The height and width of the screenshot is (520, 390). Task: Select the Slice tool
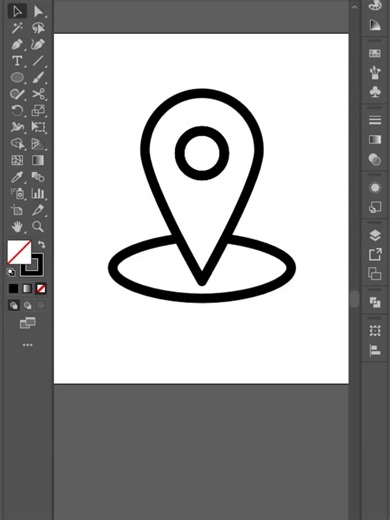tap(38, 210)
